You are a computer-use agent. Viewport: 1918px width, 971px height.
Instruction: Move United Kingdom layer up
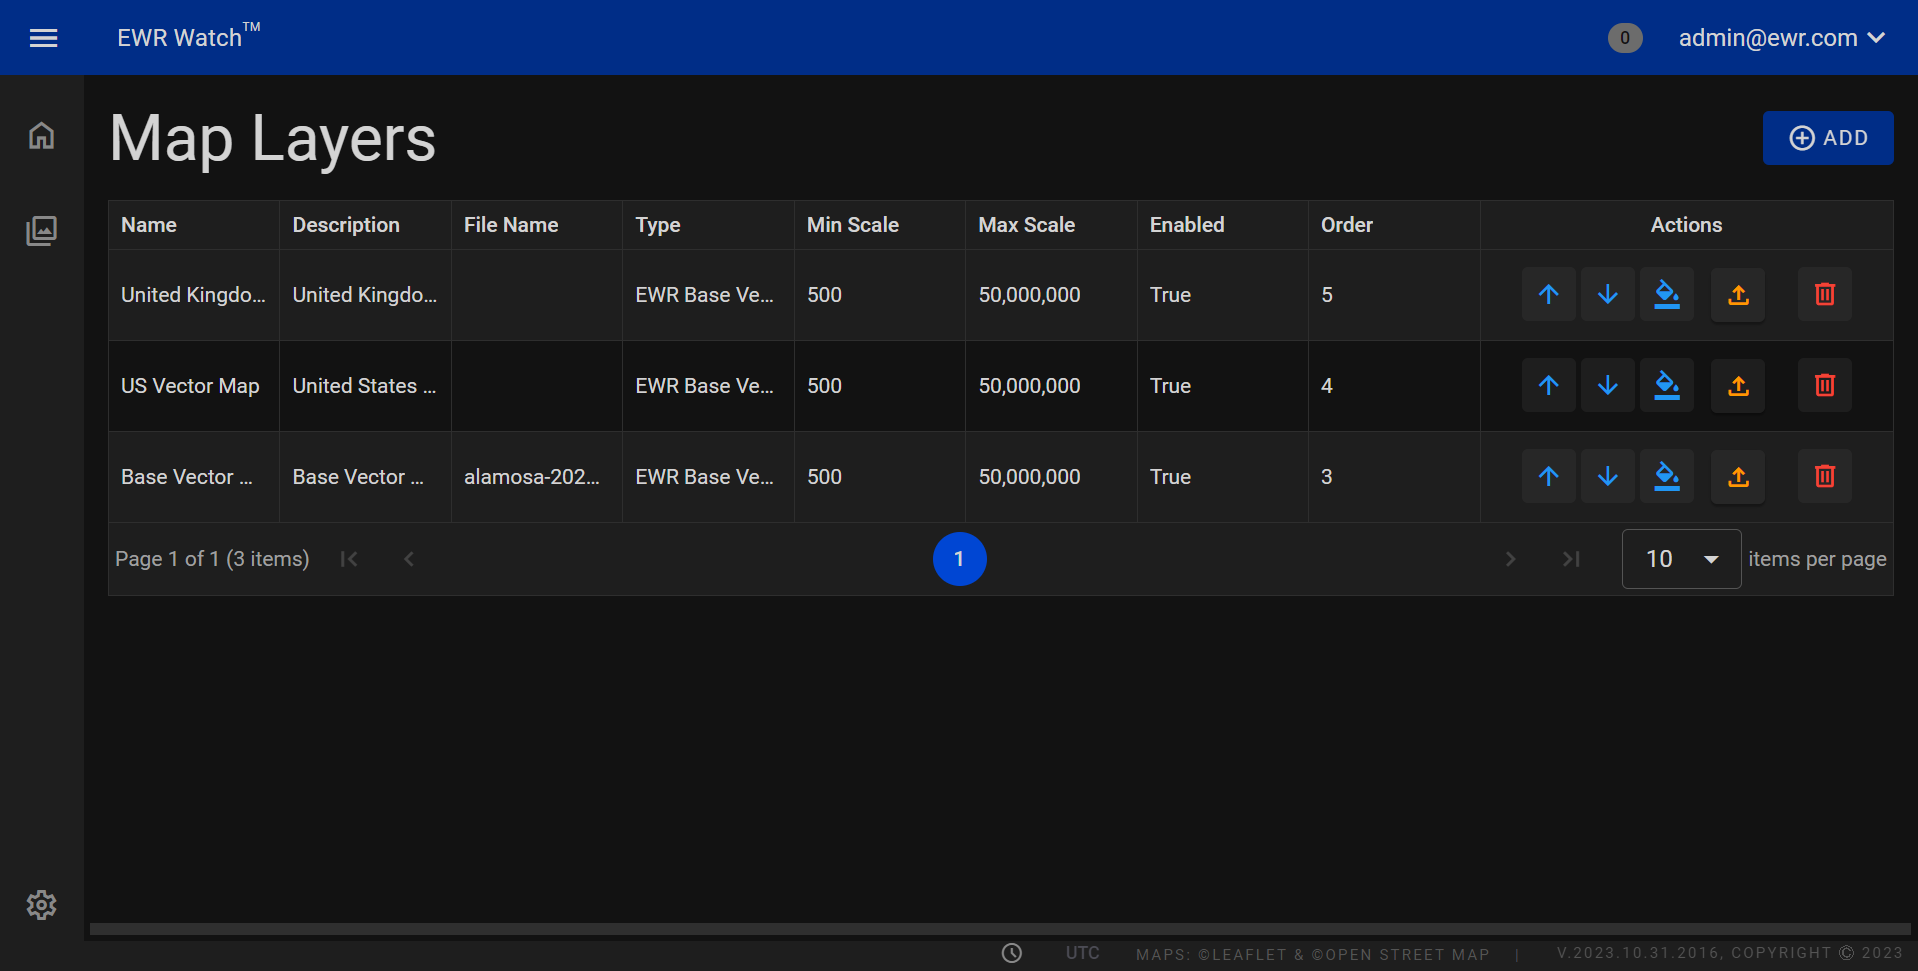coord(1549,294)
